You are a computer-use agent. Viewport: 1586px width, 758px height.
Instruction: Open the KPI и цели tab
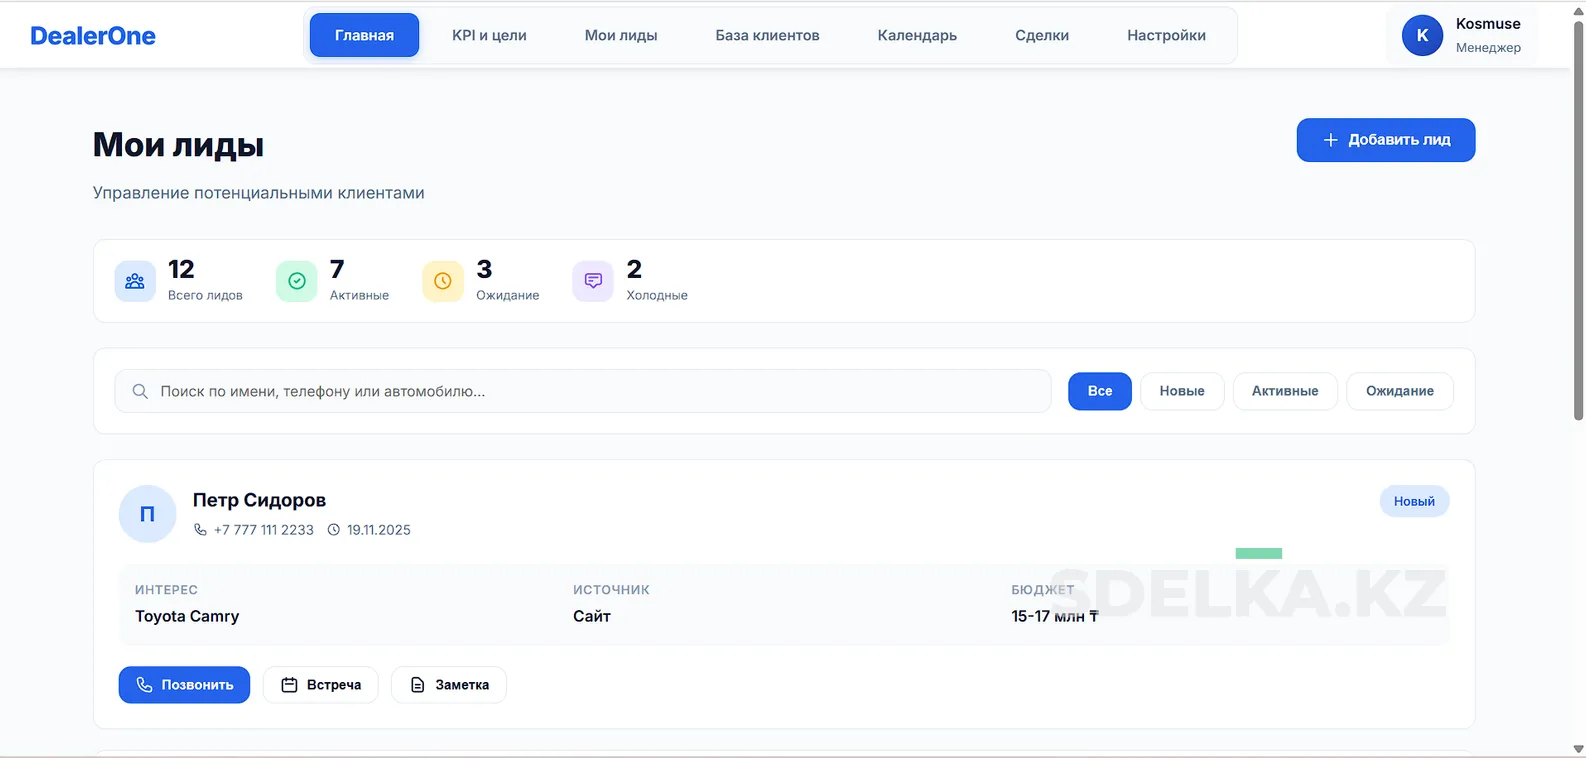click(489, 35)
